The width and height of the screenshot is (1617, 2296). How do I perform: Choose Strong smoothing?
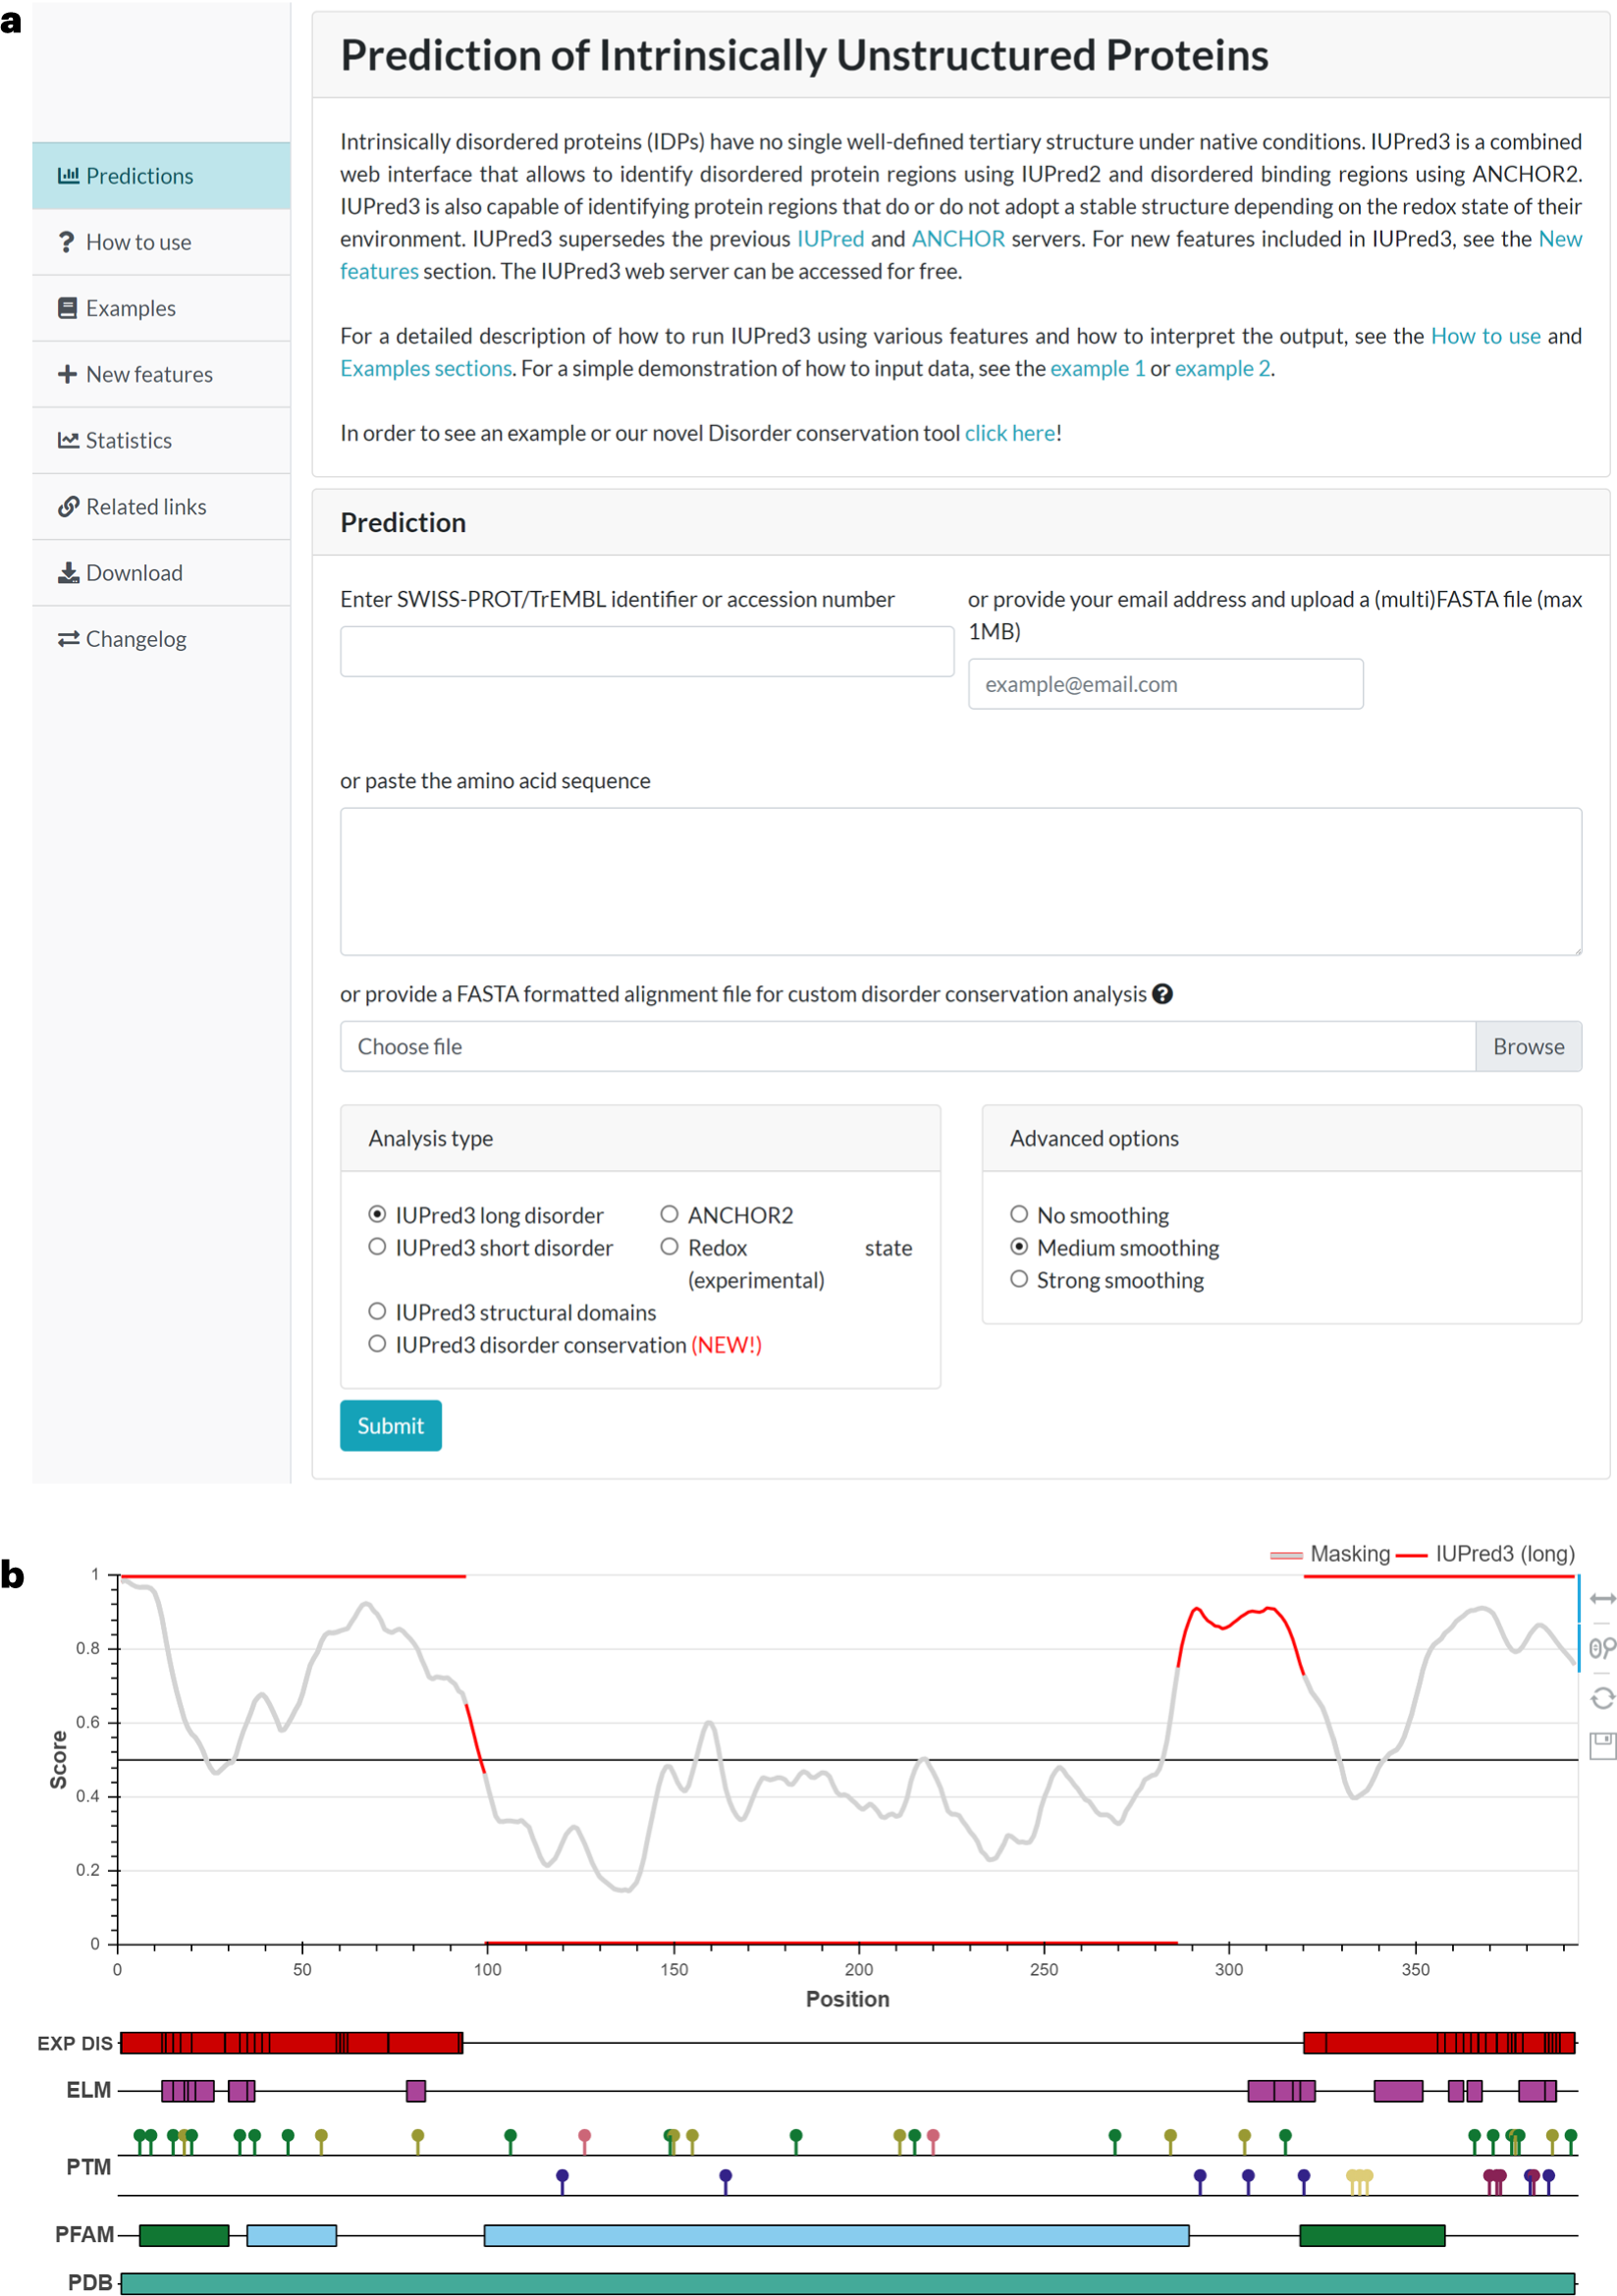click(1019, 1279)
